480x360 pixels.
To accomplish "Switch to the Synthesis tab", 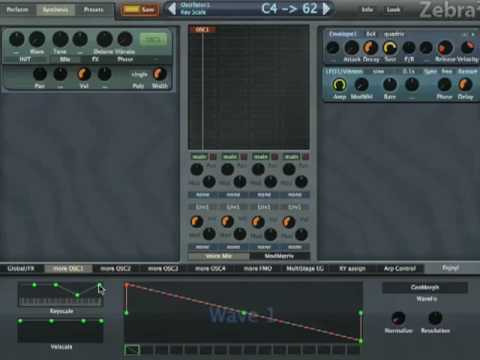I will click(x=55, y=10).
